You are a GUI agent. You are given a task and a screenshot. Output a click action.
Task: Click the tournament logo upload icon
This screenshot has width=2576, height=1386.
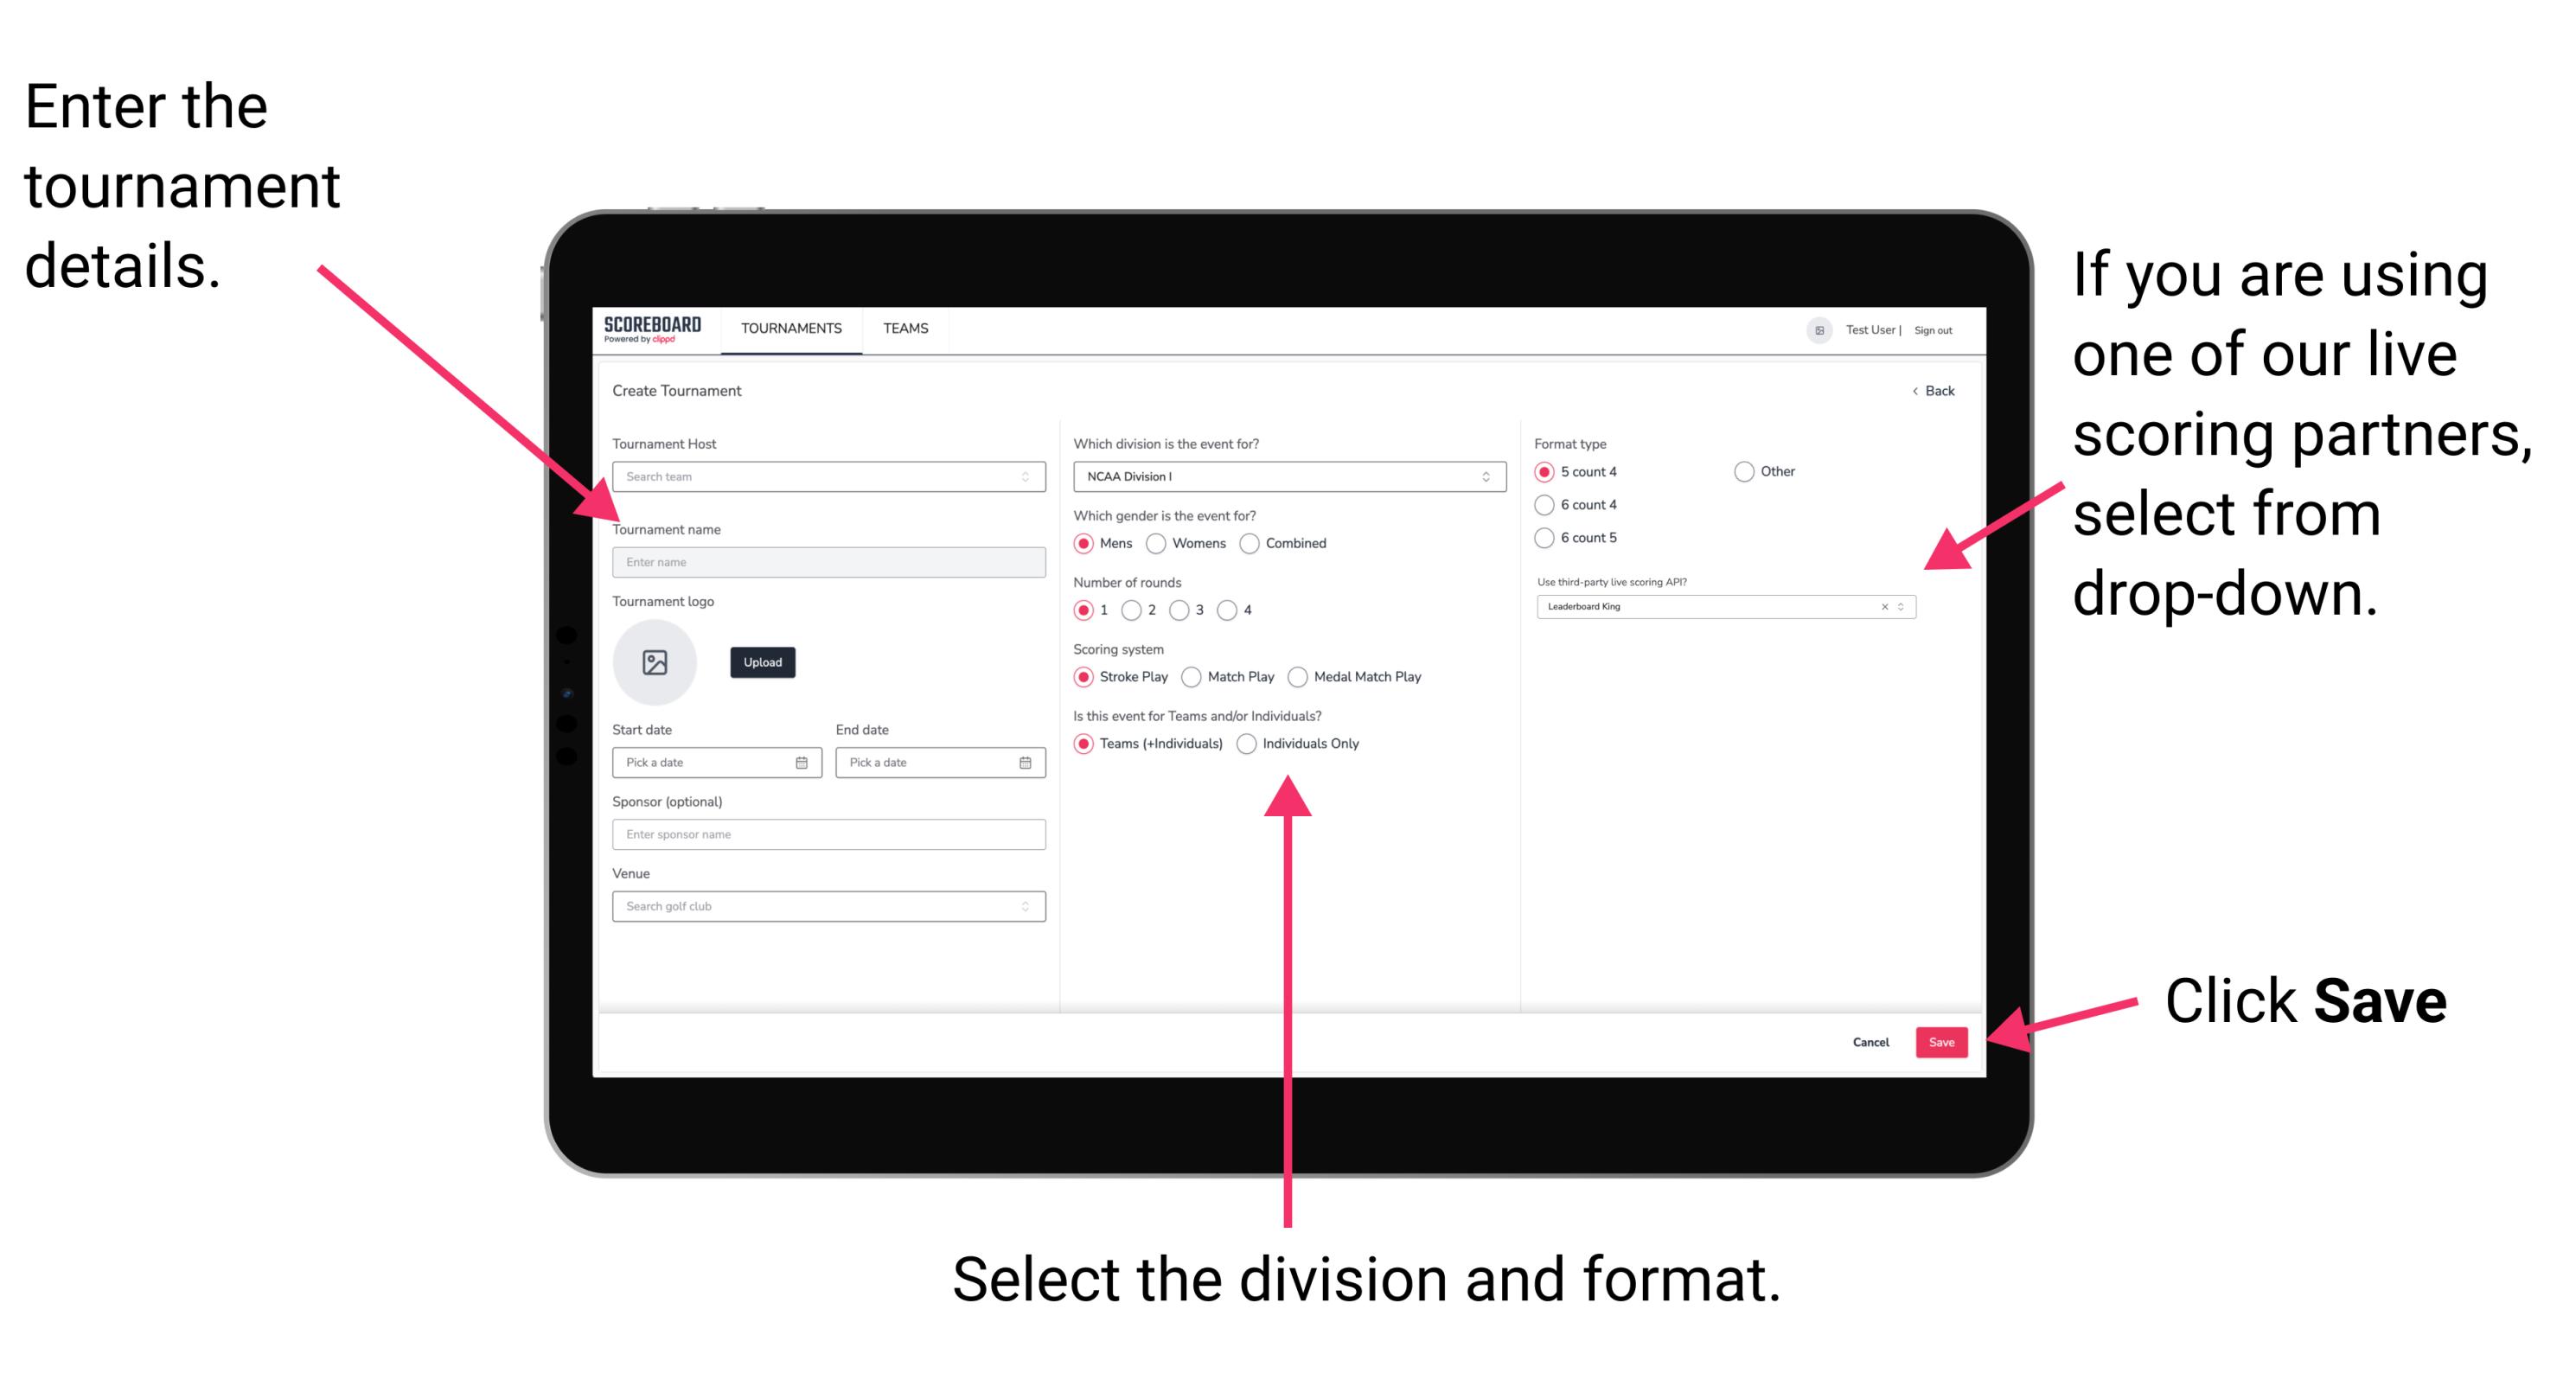pos(655,662)
